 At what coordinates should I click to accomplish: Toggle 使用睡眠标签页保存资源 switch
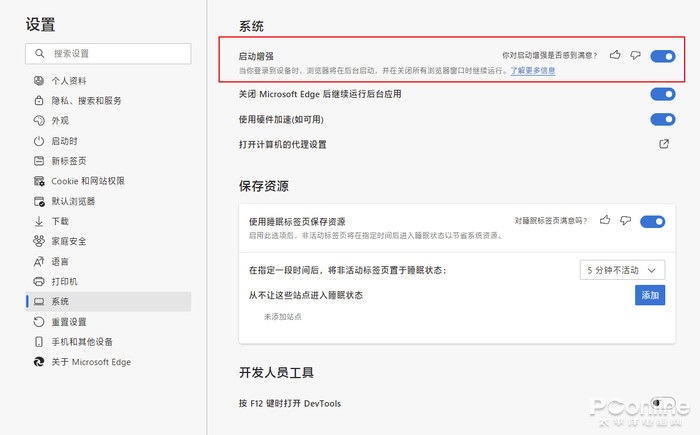(652, 222)
